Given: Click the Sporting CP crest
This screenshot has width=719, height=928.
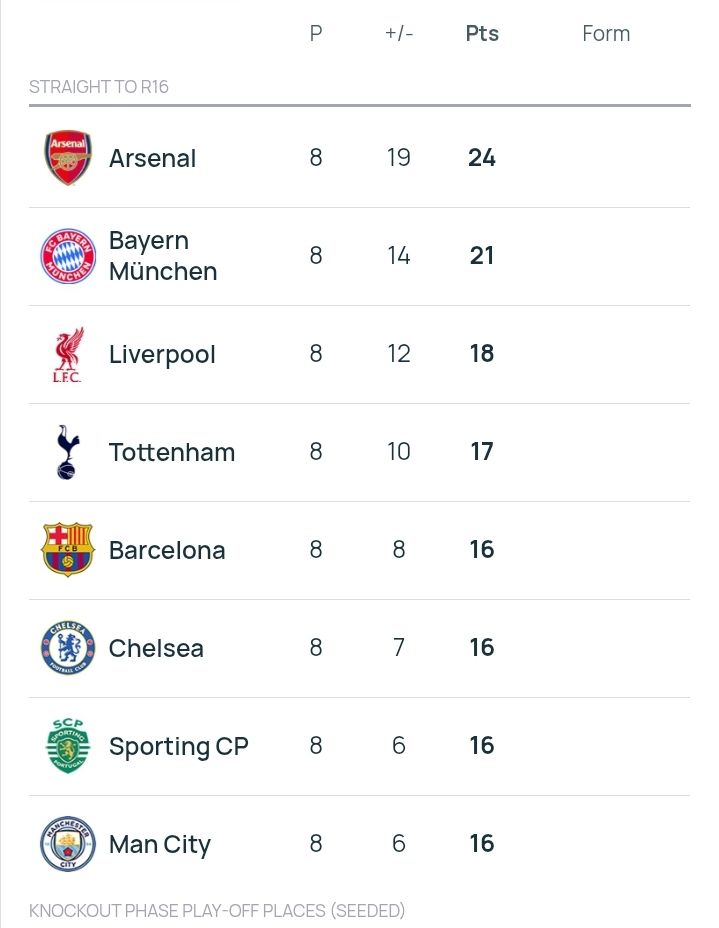Looking at the screenshot, I should [x=68, y=746].
